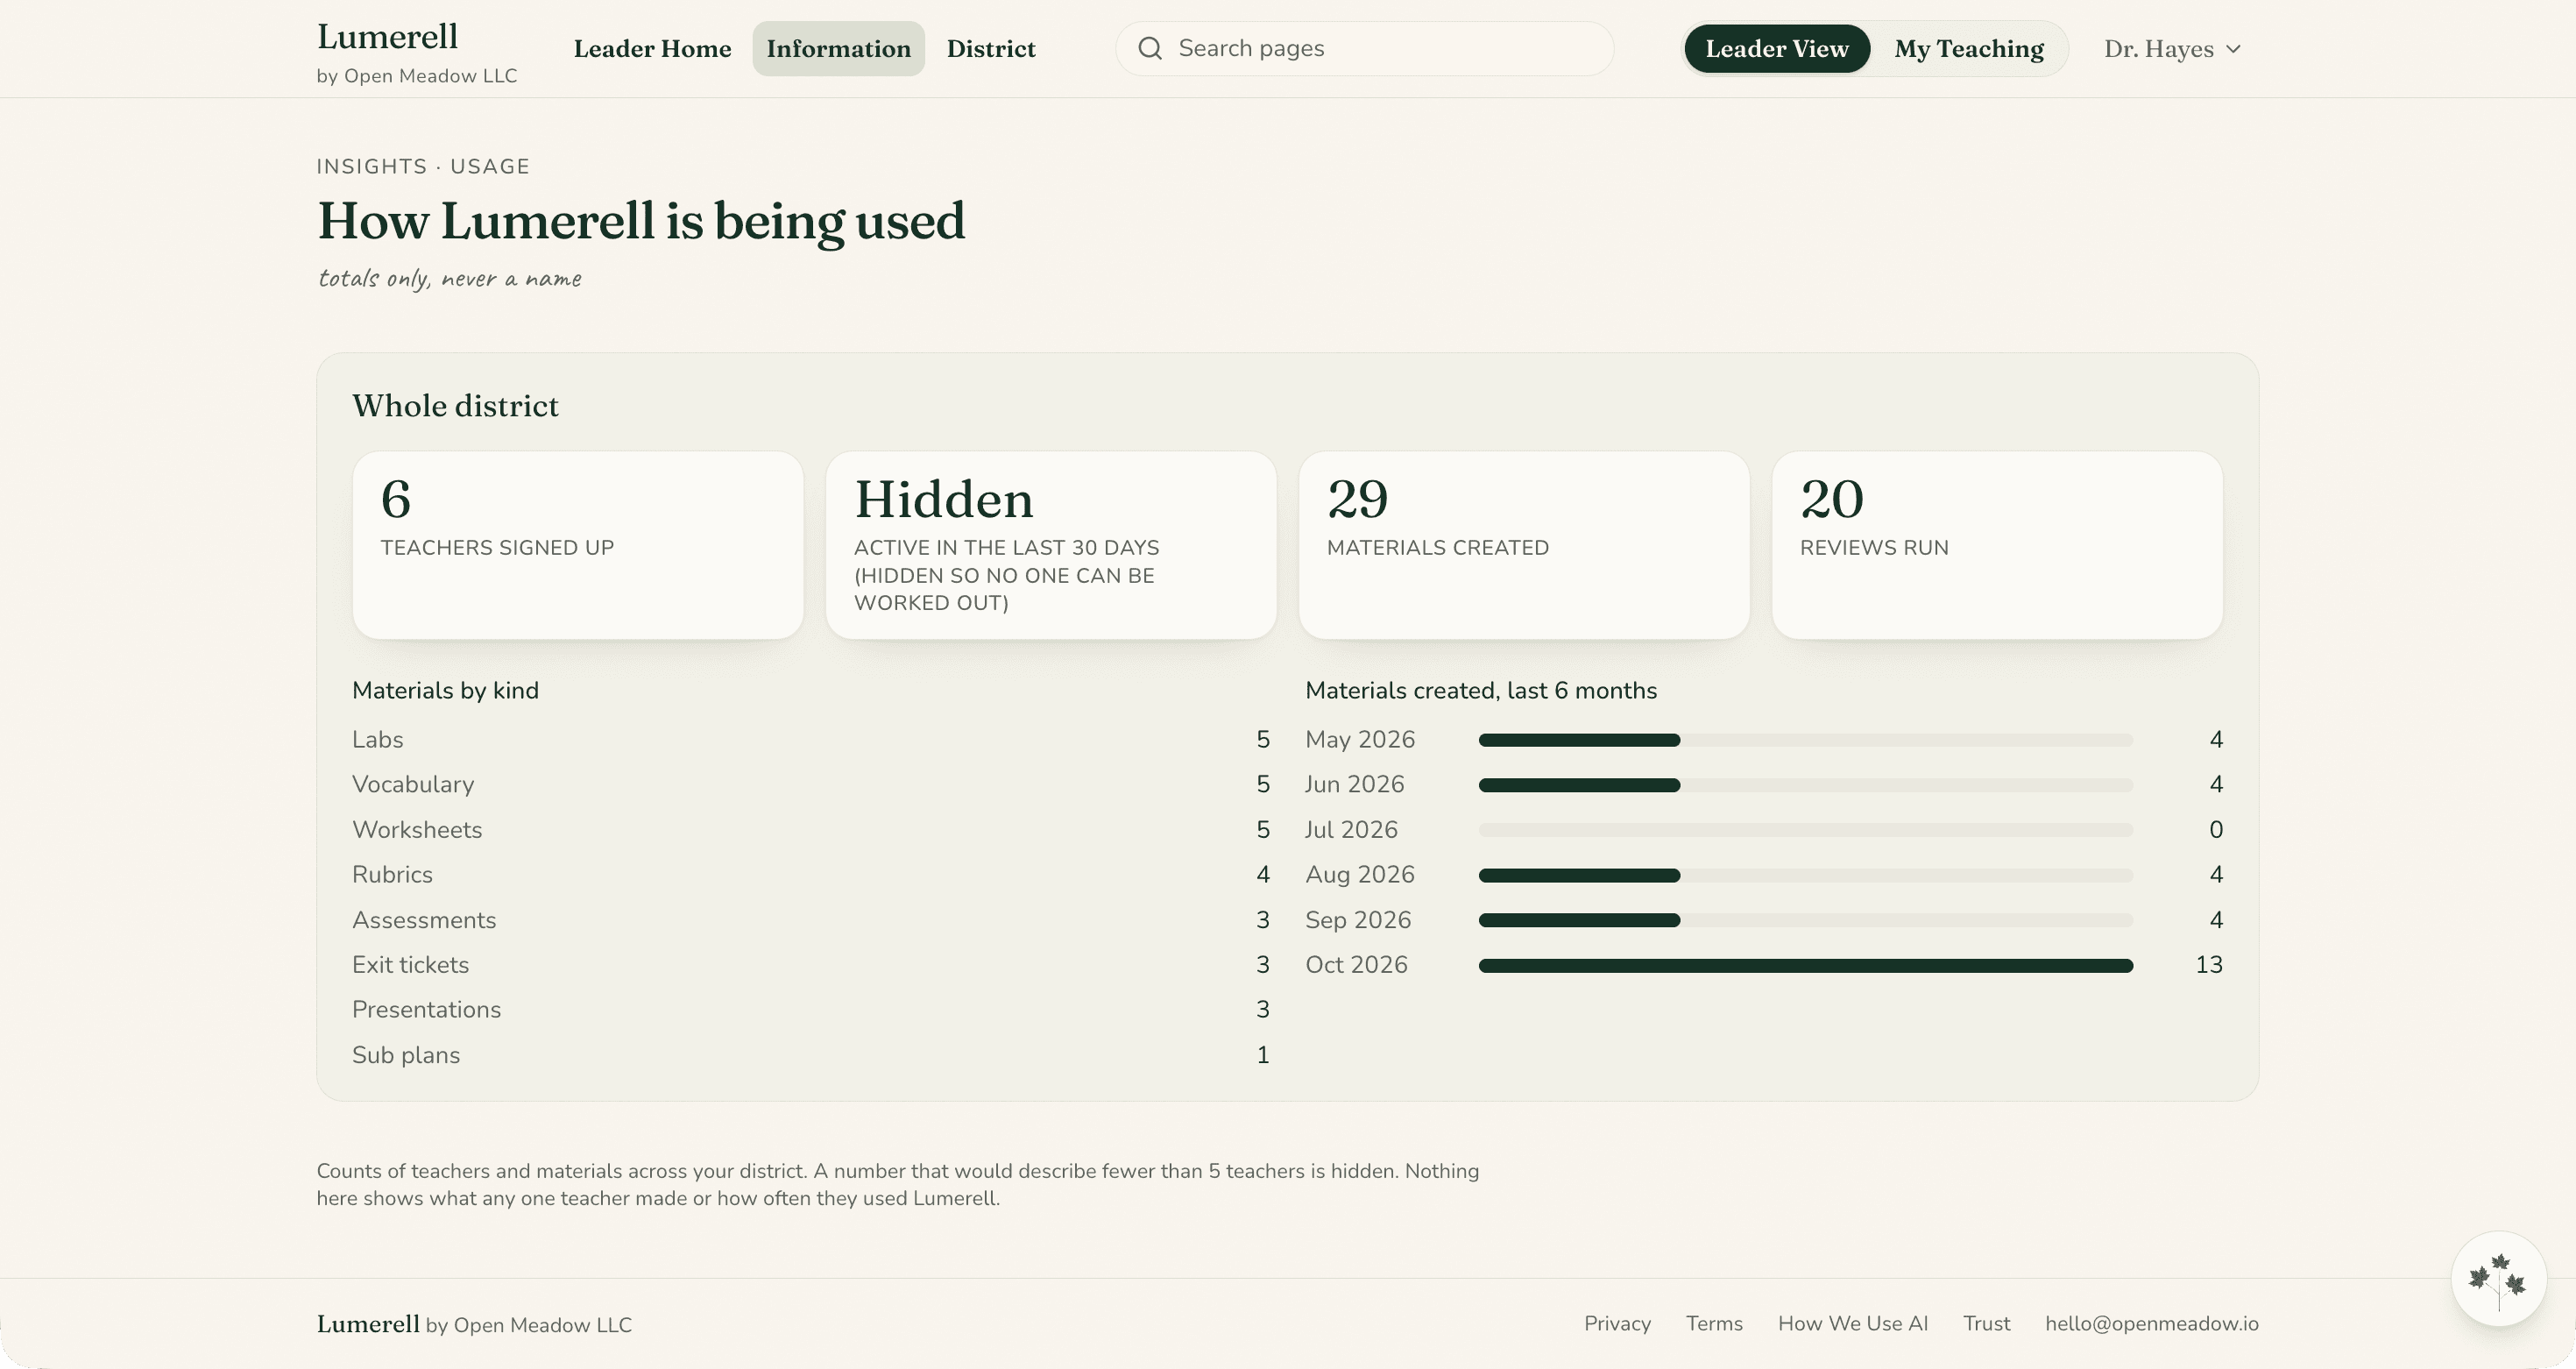Screen dimensions: 2576x1369
Task: Click the Whole district heading
Action: pyautogui.click(x=455, y=405)
